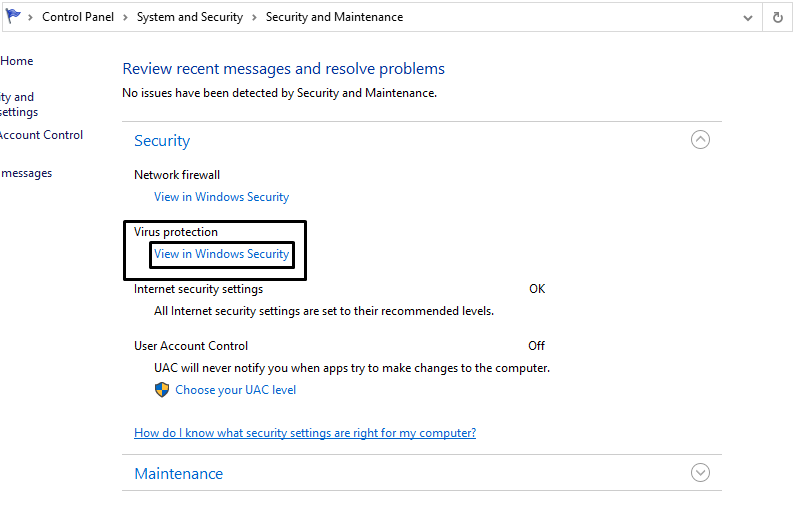Click the Account Control sidebar link
This screenshot has width=795, height=505.
[41, 135]
